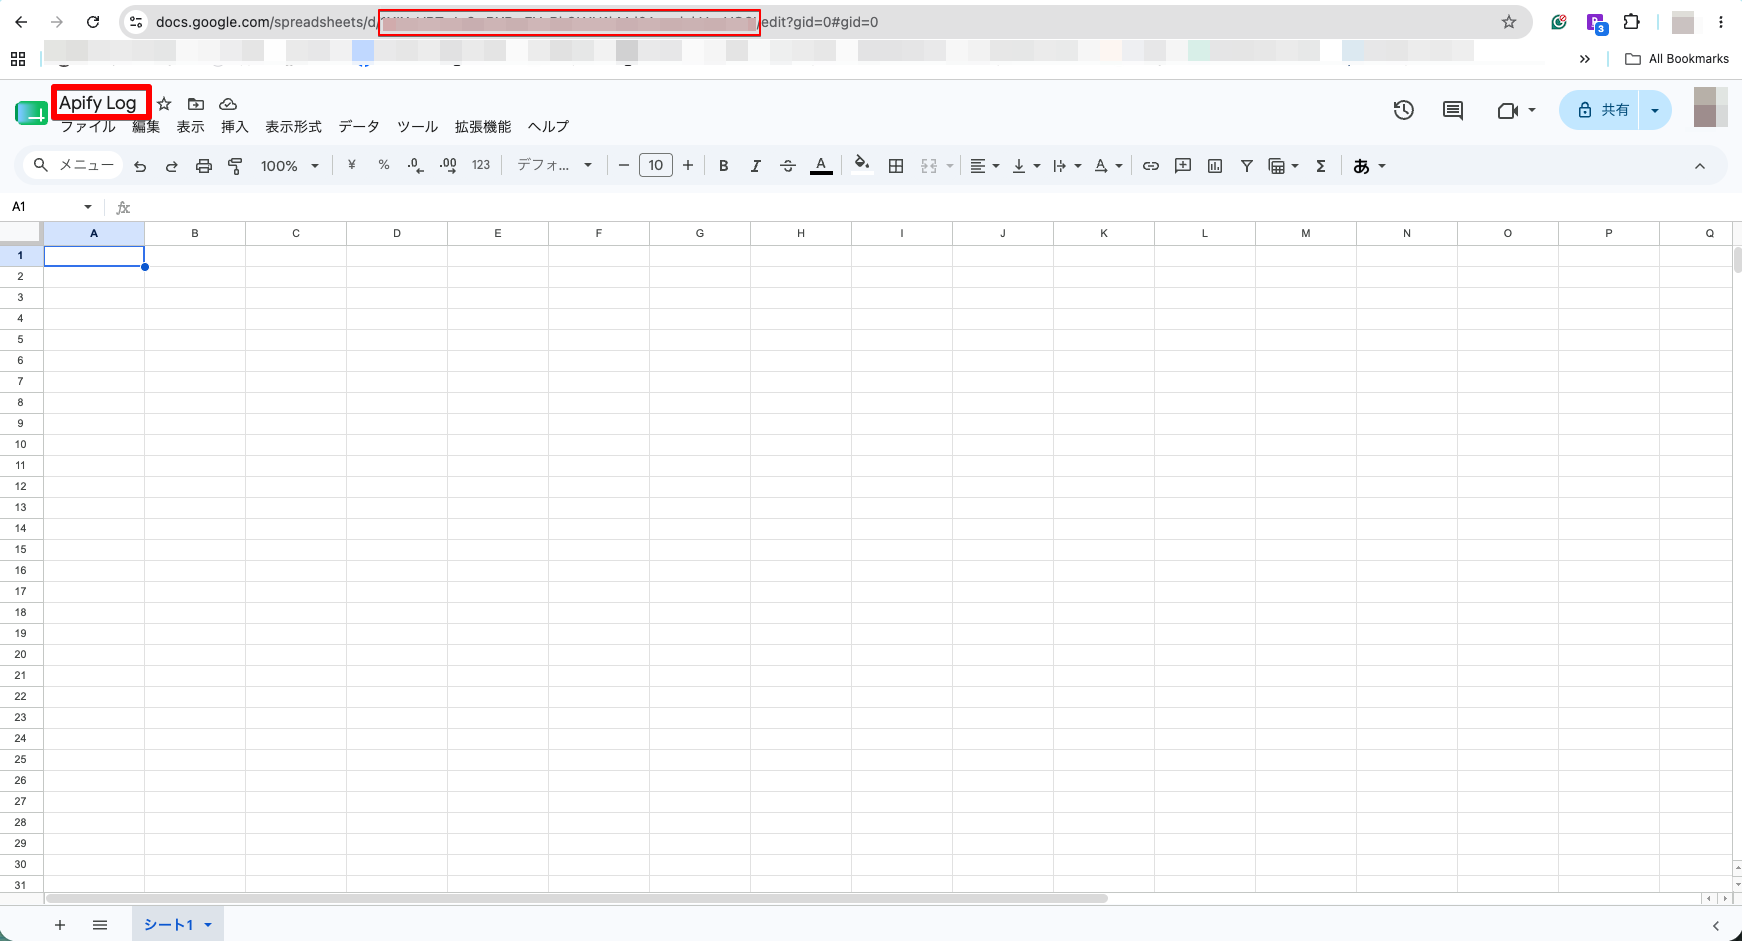Format as currency with yen icon

pyautogui.click(x=352, y=166)
